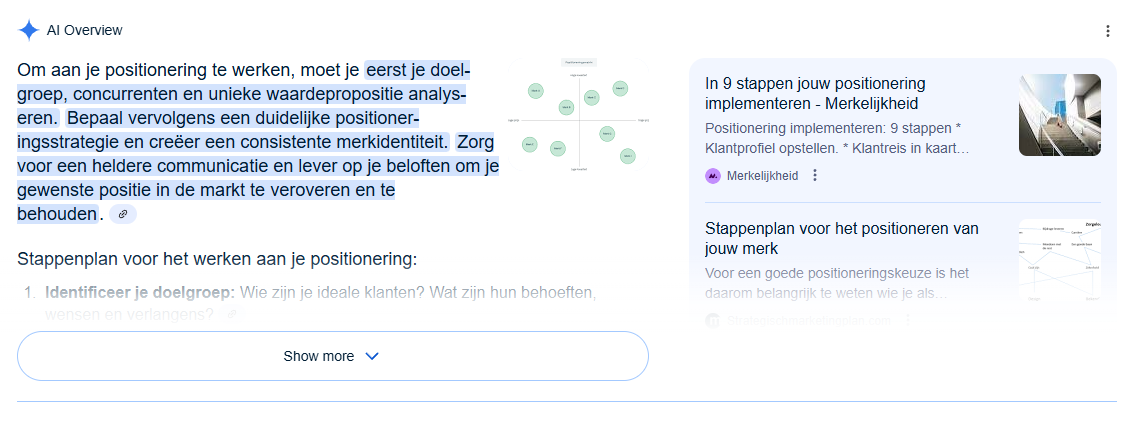Open the three-dot menu beside Merkelijkheid
Screen dimensions: 1130x422
point(815,175)
